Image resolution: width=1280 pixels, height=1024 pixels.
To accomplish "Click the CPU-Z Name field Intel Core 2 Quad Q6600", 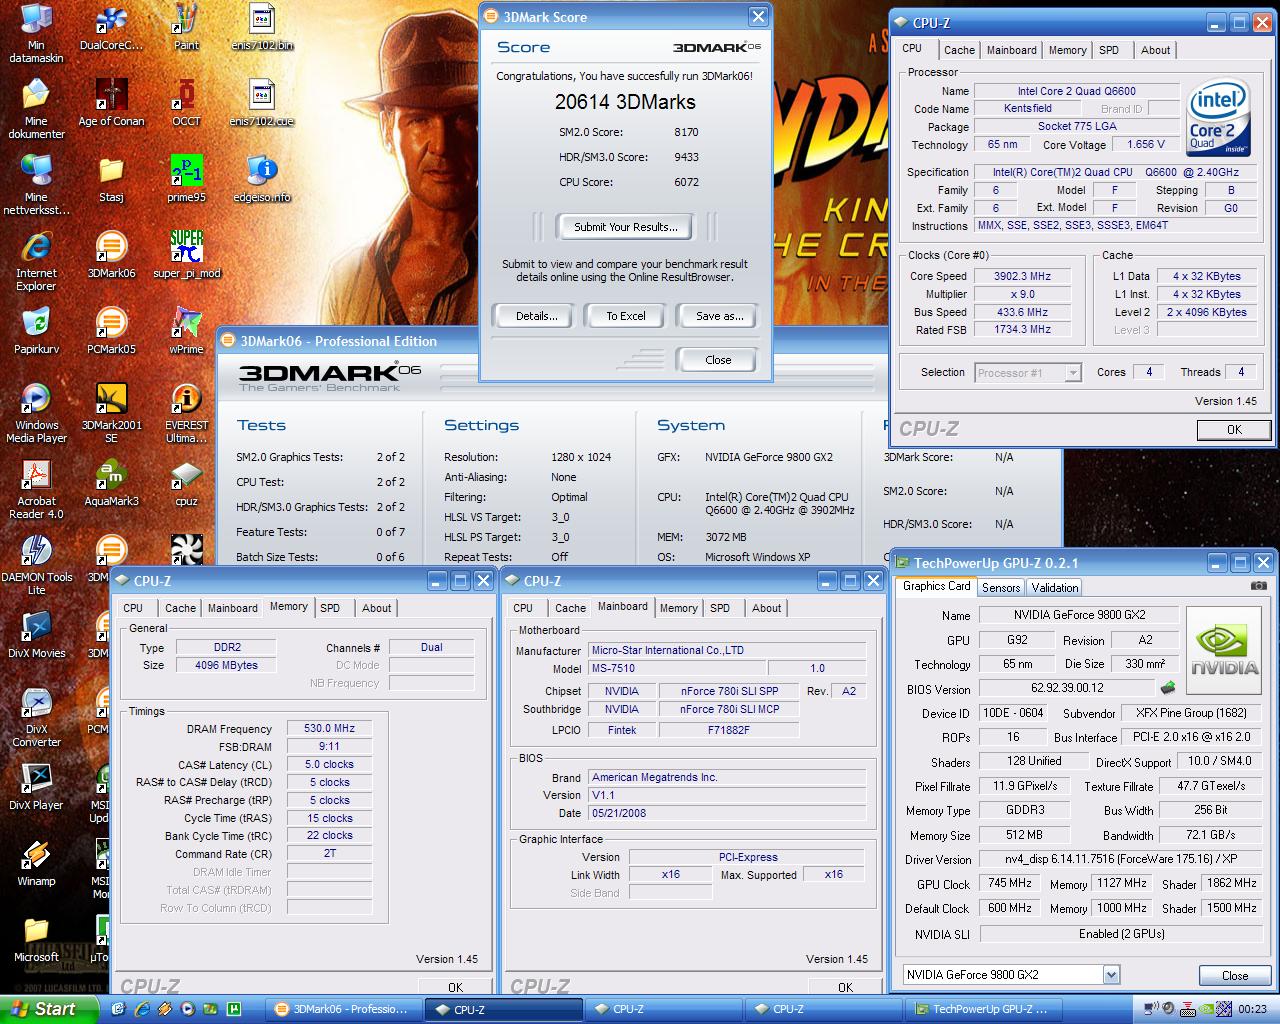I will (x=1076, y=91).
